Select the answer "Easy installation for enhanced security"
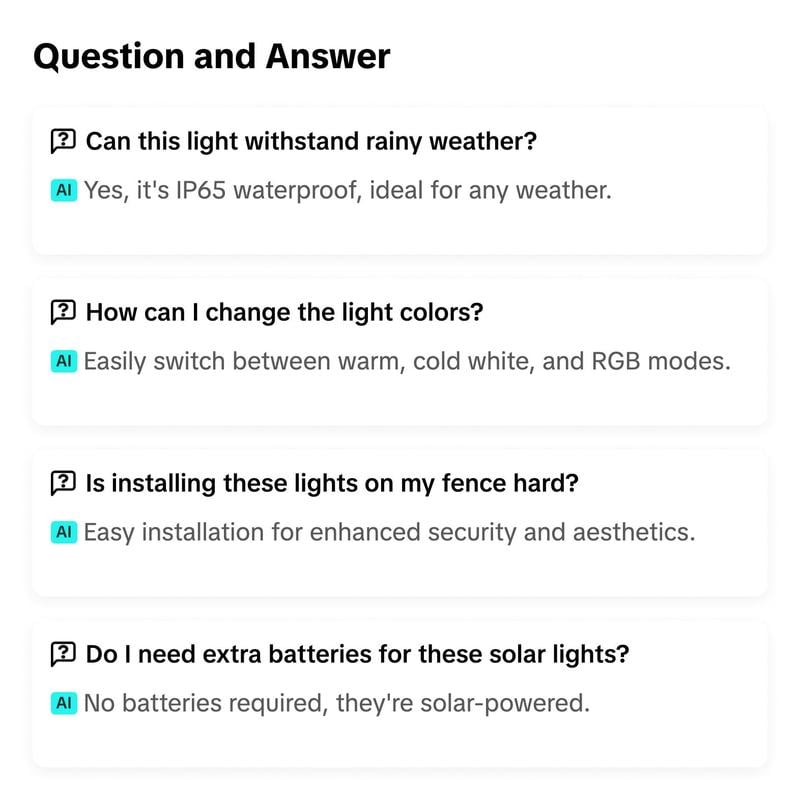Viewport: 800px width, 800px height. pyautogui.click(x=388, y=532)
